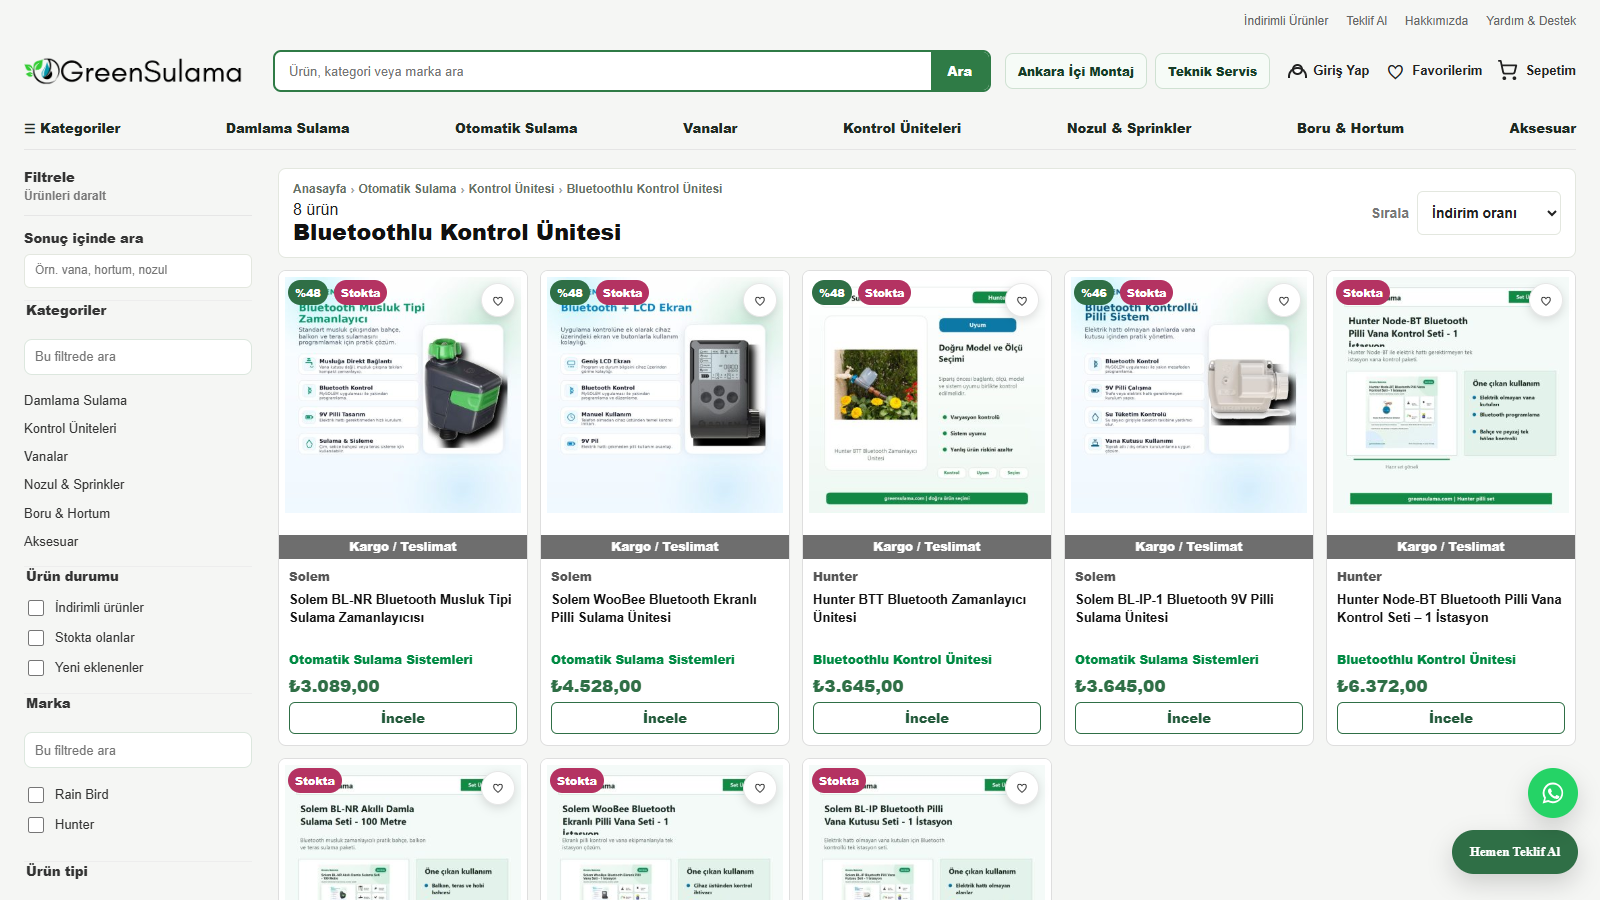This screenshot has width=1600, height=900.
Task: Open Solem WooBee Bluetooth Ekranlı product image
Action: [665, 395]
